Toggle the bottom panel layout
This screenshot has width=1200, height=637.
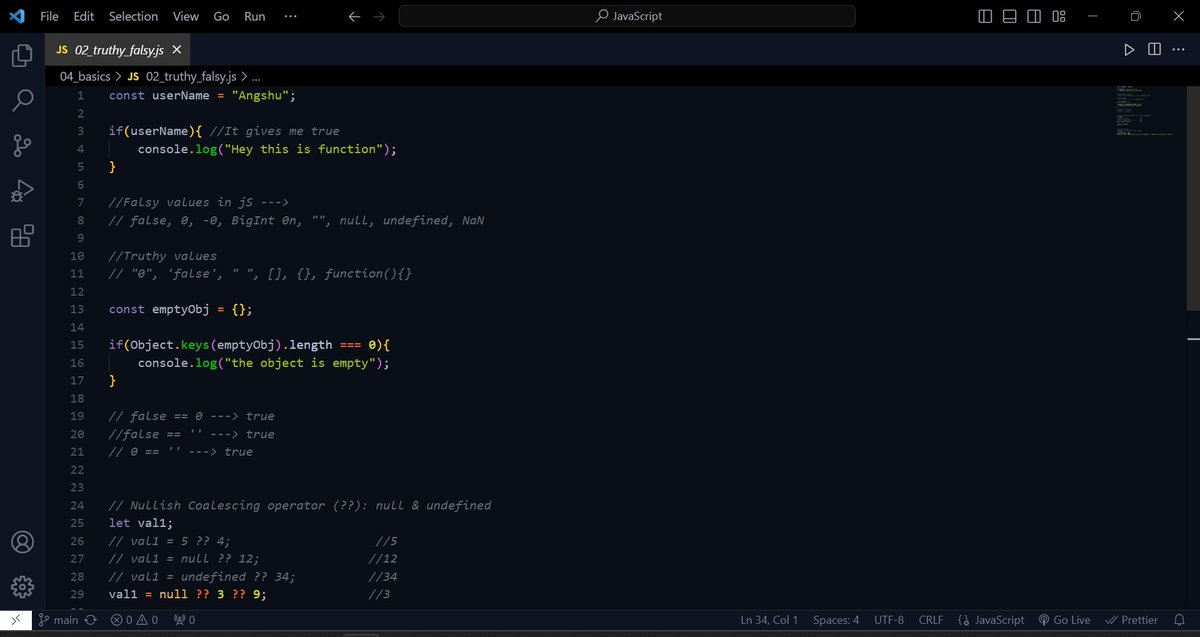tap(1010, 16)
